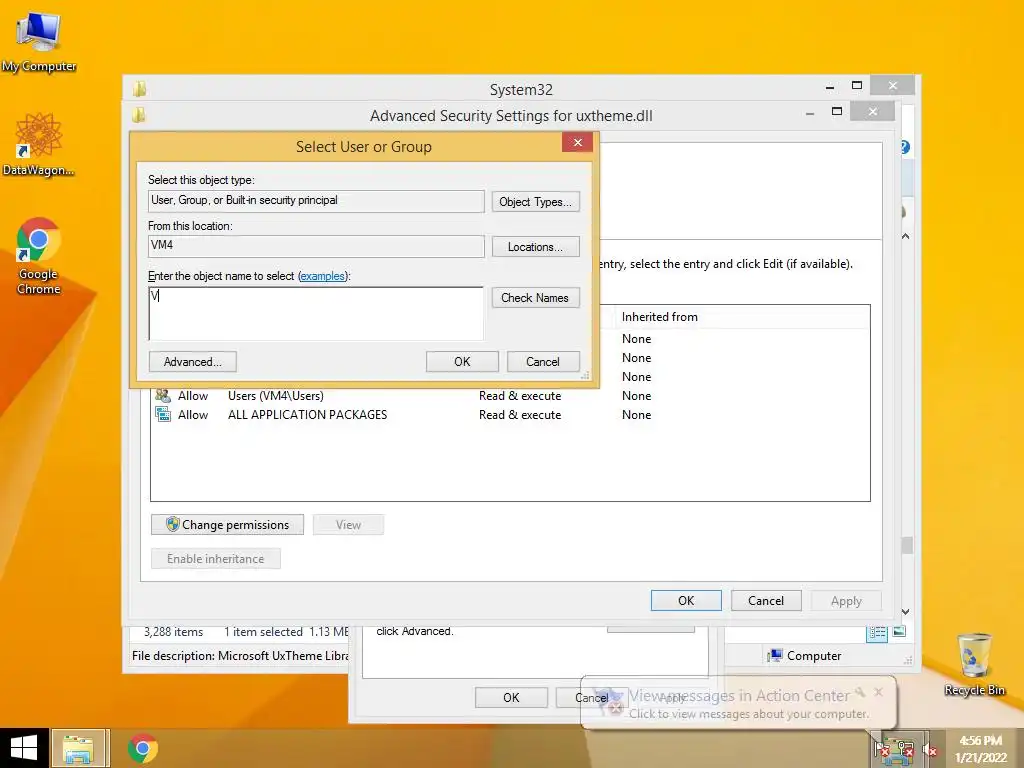
Task: Click the help question mark icon
Action: coord(904,148)
